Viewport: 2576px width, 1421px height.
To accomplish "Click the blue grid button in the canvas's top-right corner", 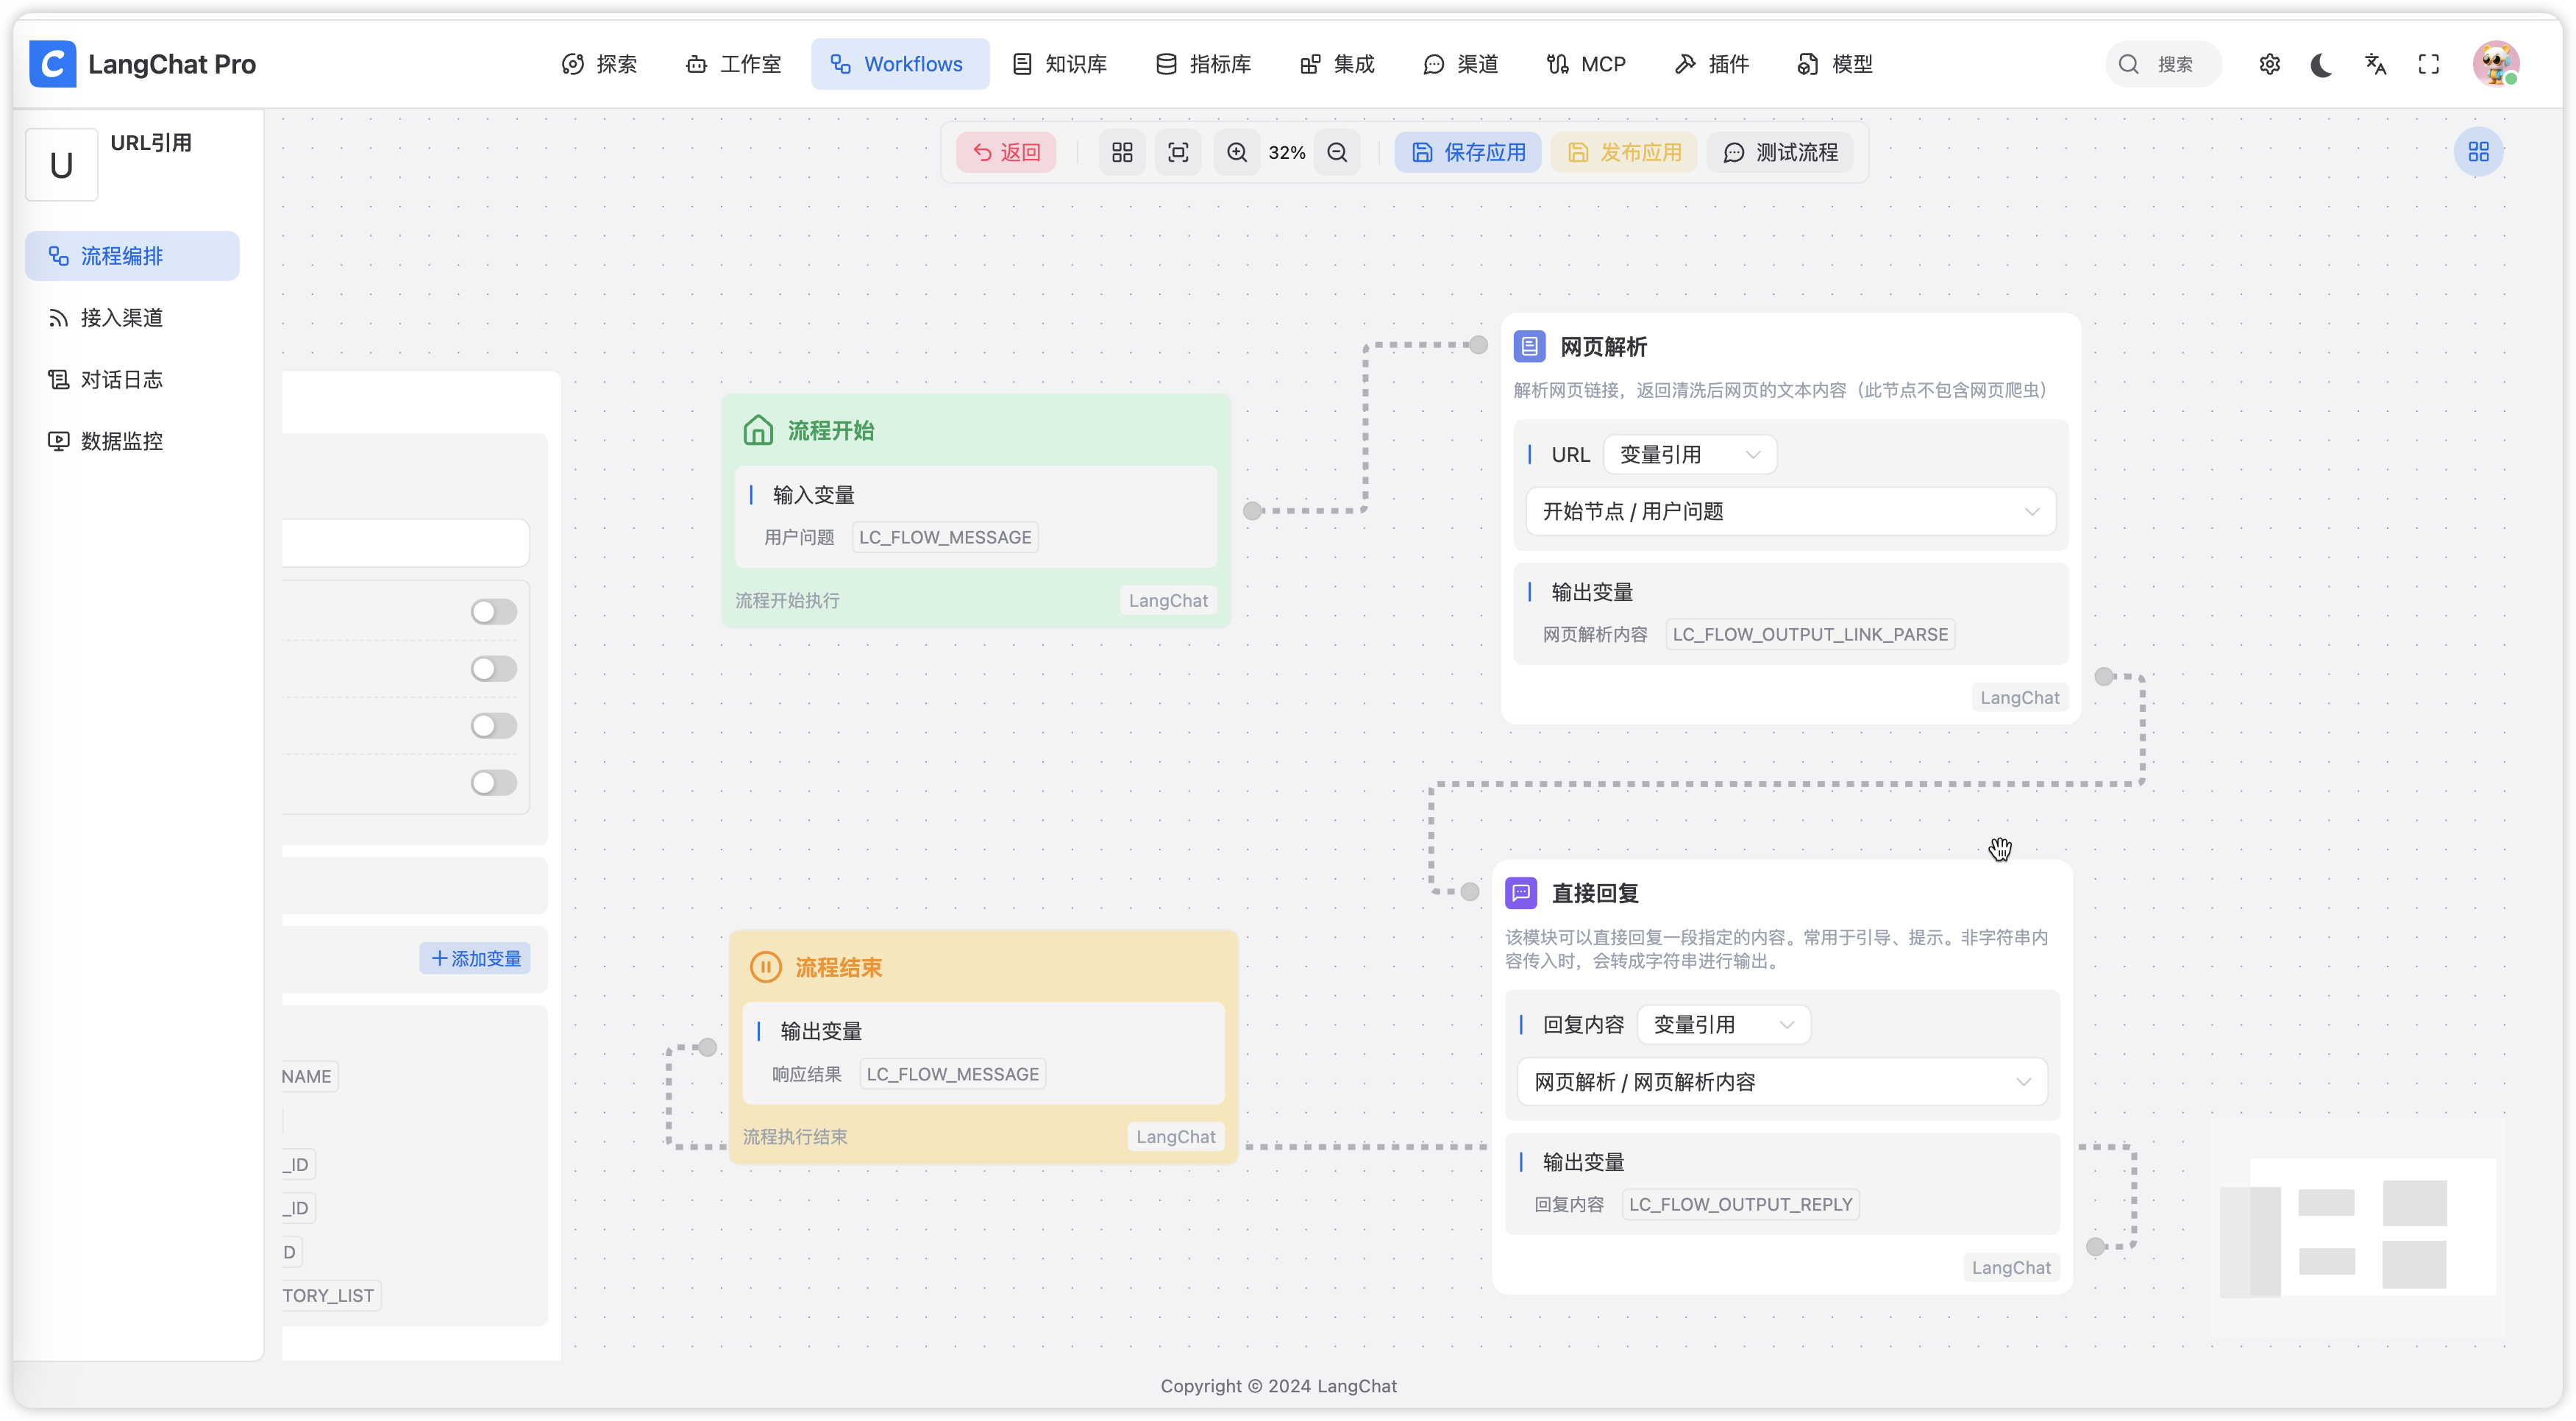I will click(x=2478, y=152).
